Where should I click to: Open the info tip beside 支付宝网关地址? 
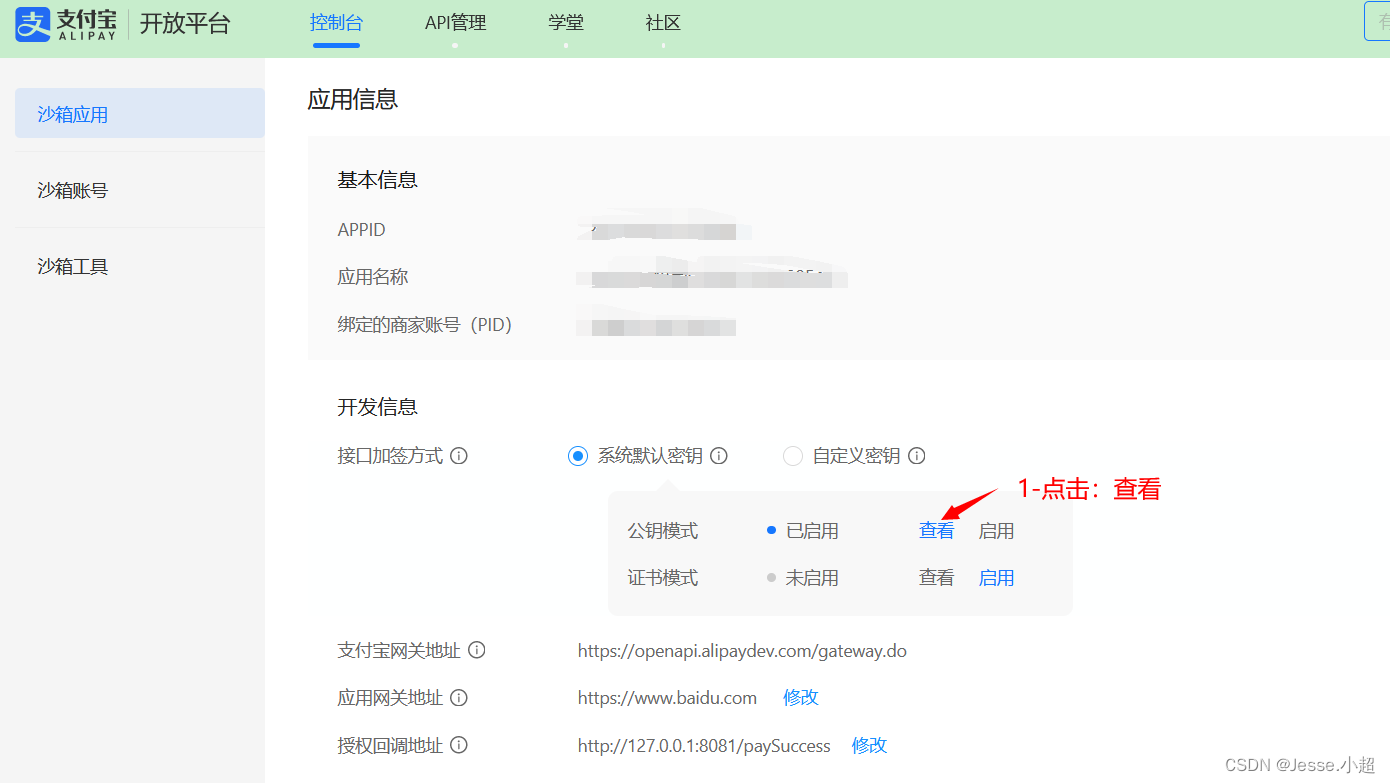477,650
